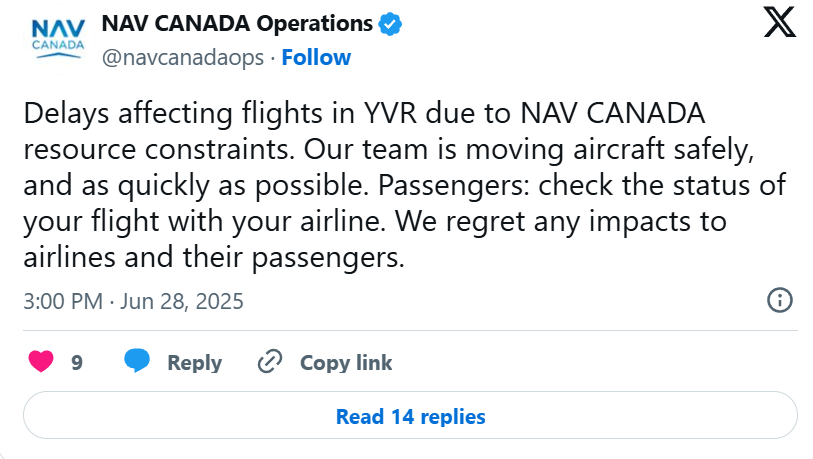Open the NAV CANADA Operations profile name

coord(237,24)
